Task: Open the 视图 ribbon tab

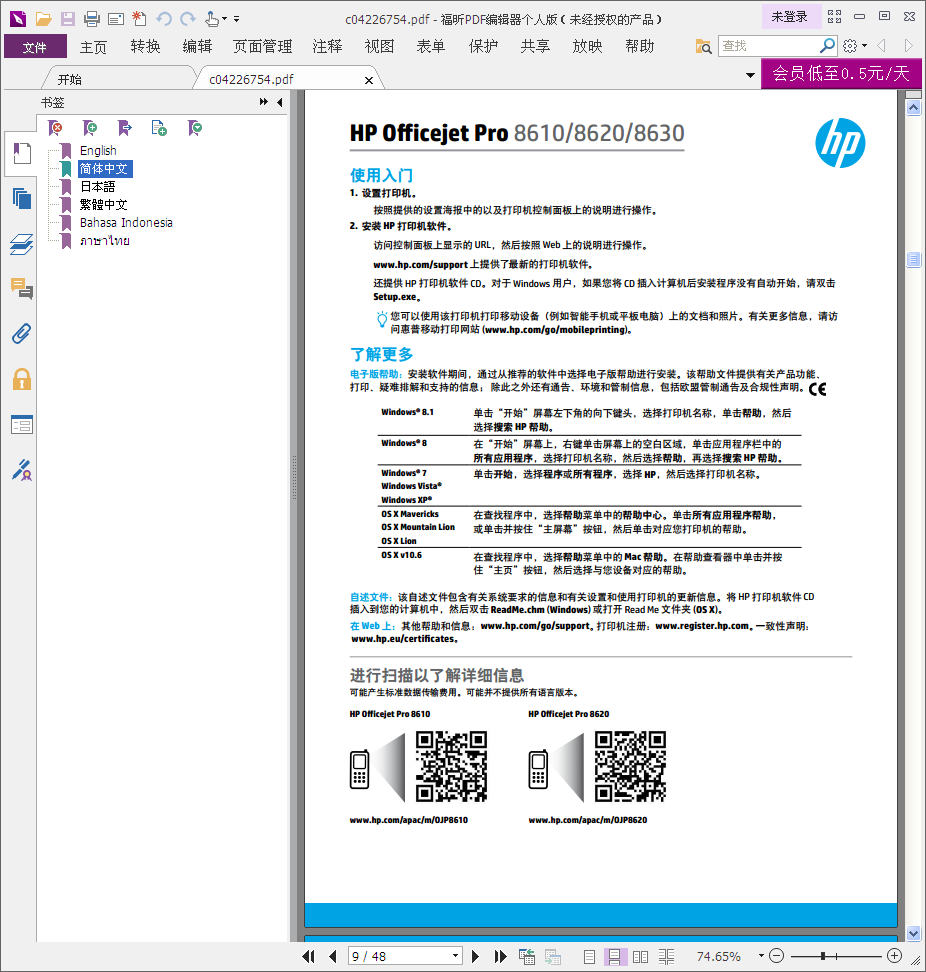Action: coord(379,46)
